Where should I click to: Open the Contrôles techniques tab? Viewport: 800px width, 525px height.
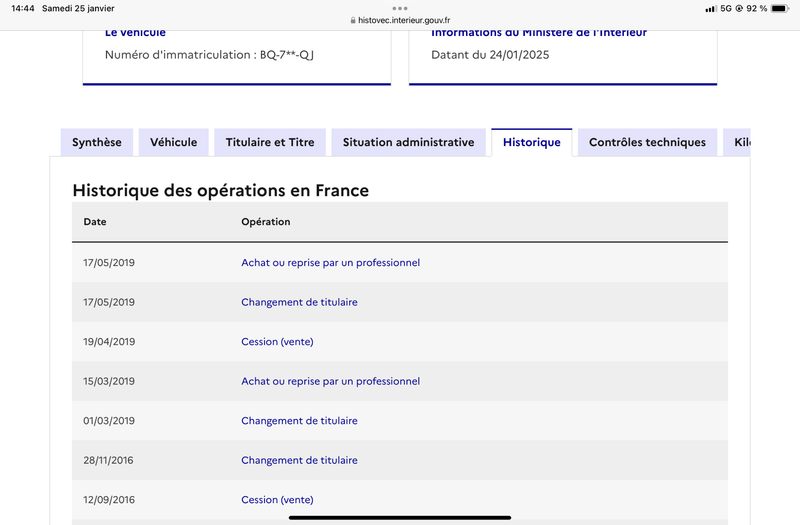click(x=647, y=142)
